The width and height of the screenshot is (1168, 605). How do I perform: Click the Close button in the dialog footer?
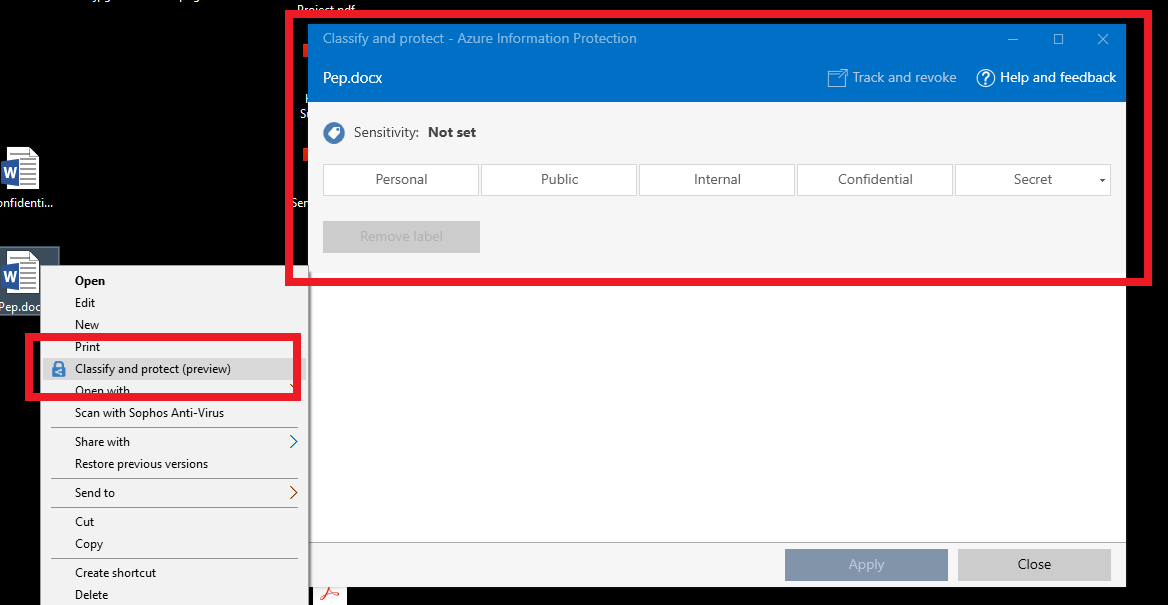[x=1034, y=565]
